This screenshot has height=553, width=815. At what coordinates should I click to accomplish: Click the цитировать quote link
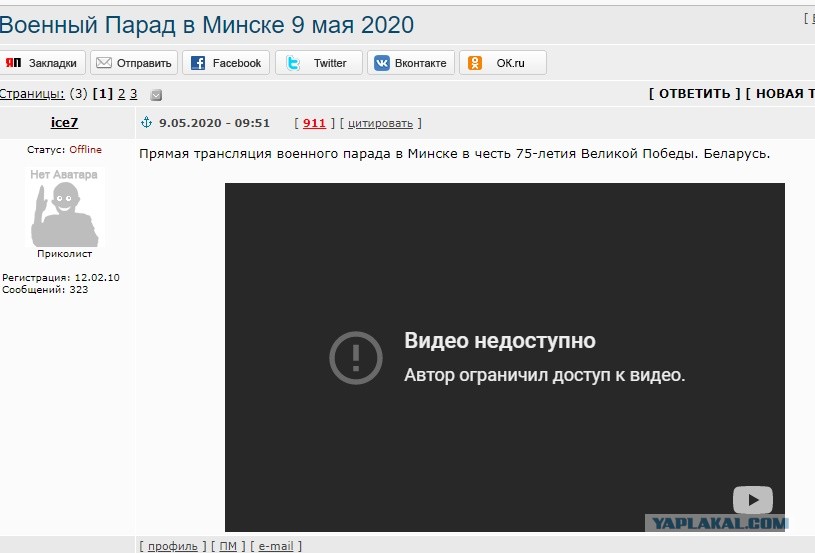coord(380,124)
